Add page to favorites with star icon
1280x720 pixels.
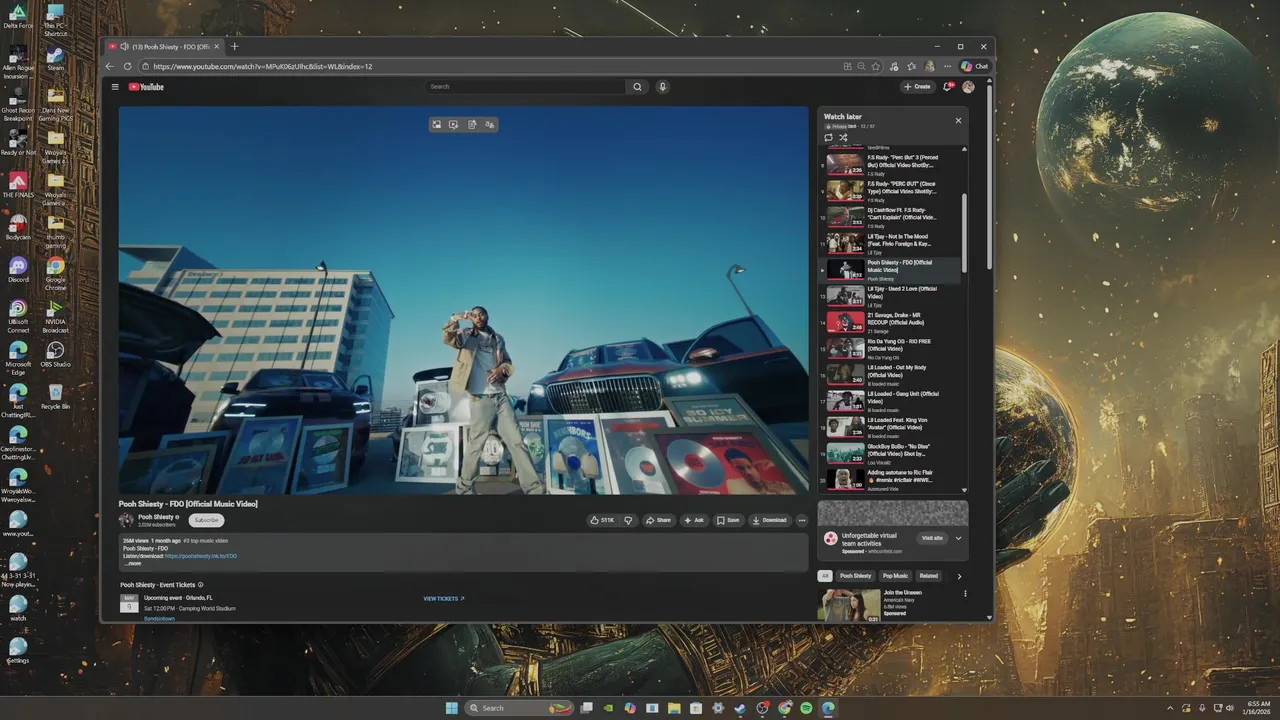[876, 66]
